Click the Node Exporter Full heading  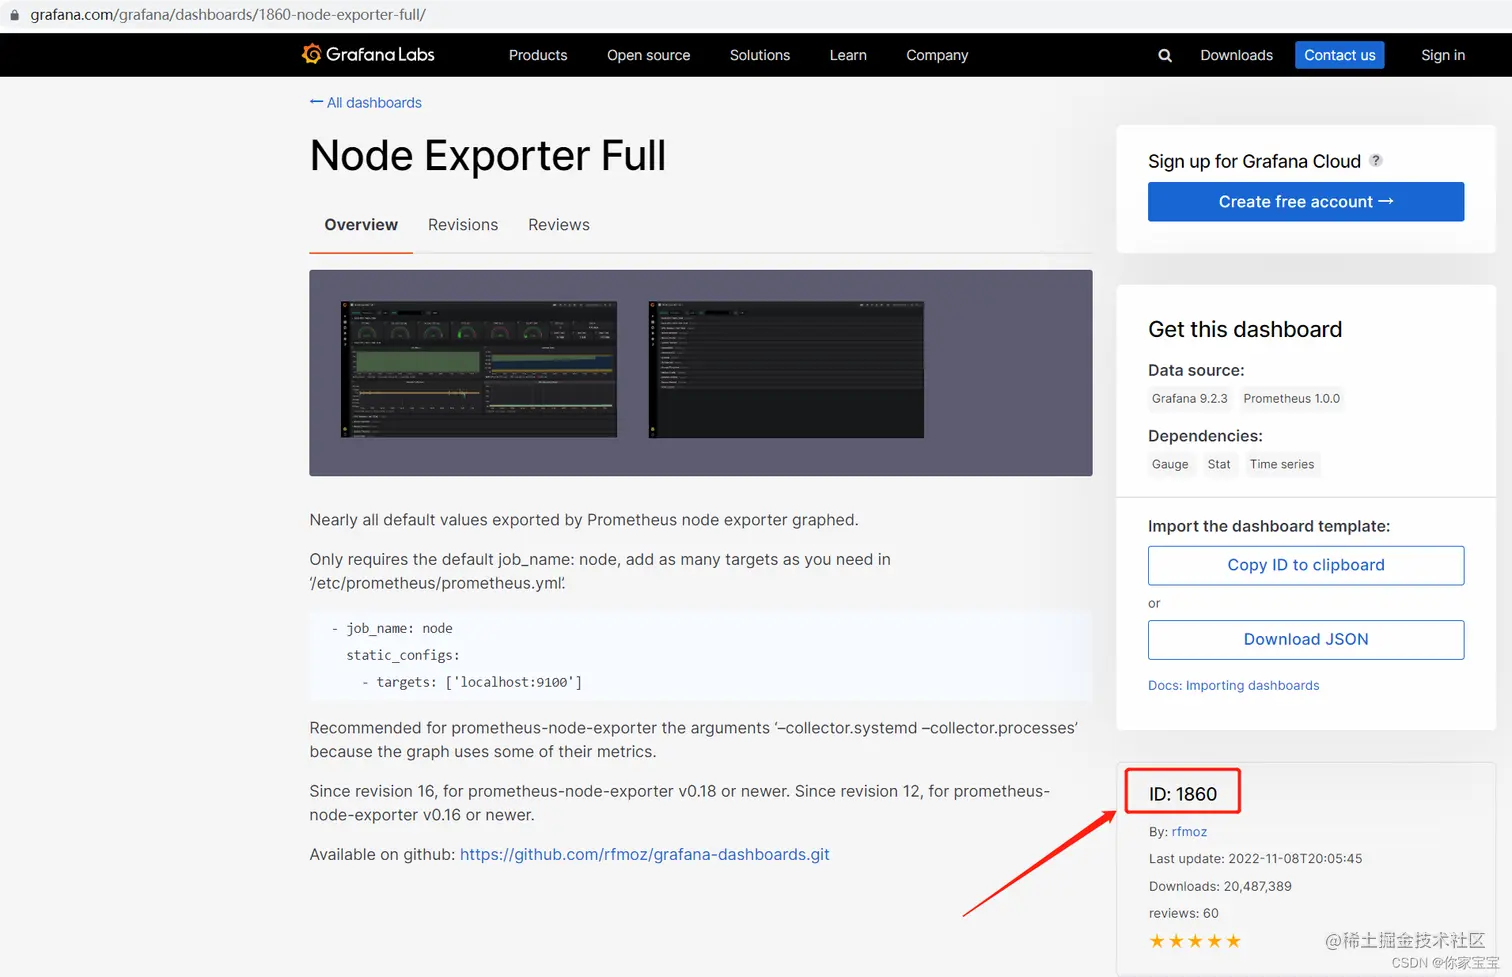pyautogui.click(x=487, y=156)
